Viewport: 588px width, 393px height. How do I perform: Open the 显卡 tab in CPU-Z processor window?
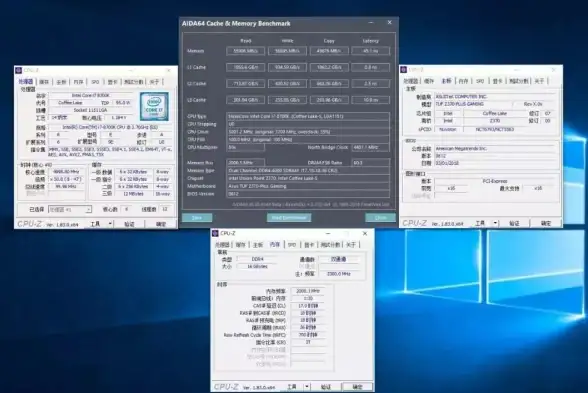coord(112,82)
